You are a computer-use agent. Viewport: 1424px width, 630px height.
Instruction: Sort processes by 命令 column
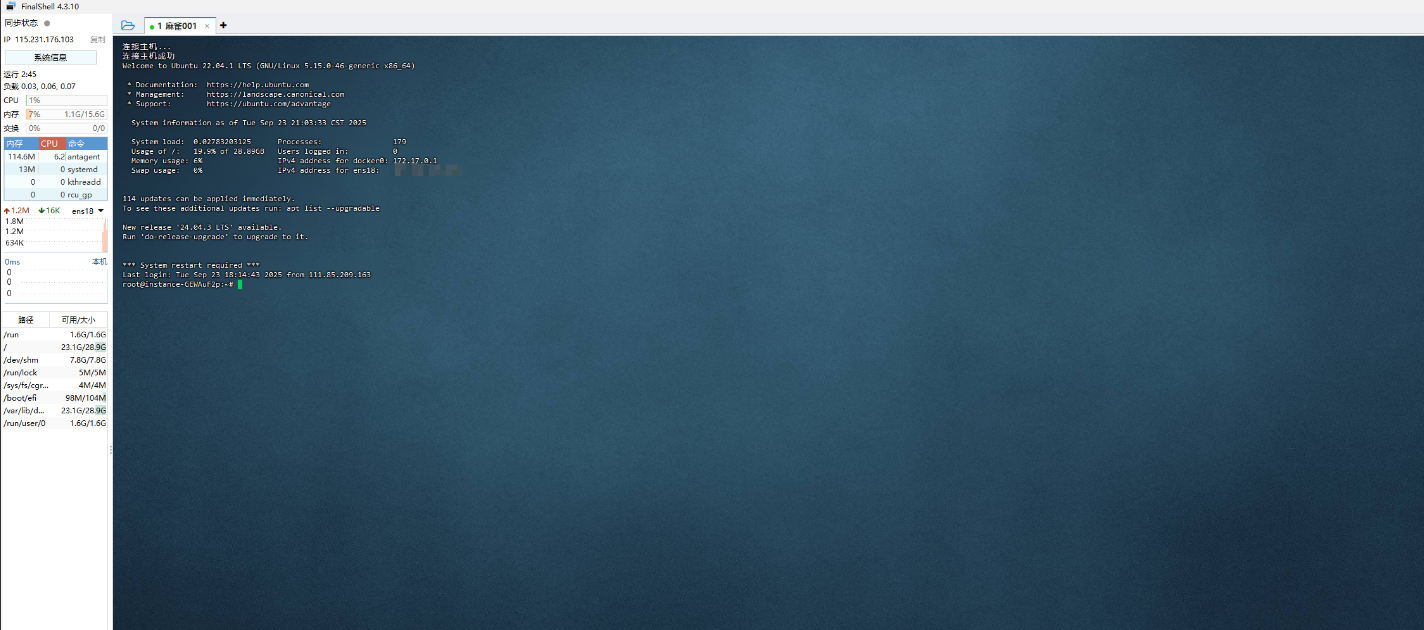[x=76, y=144]
